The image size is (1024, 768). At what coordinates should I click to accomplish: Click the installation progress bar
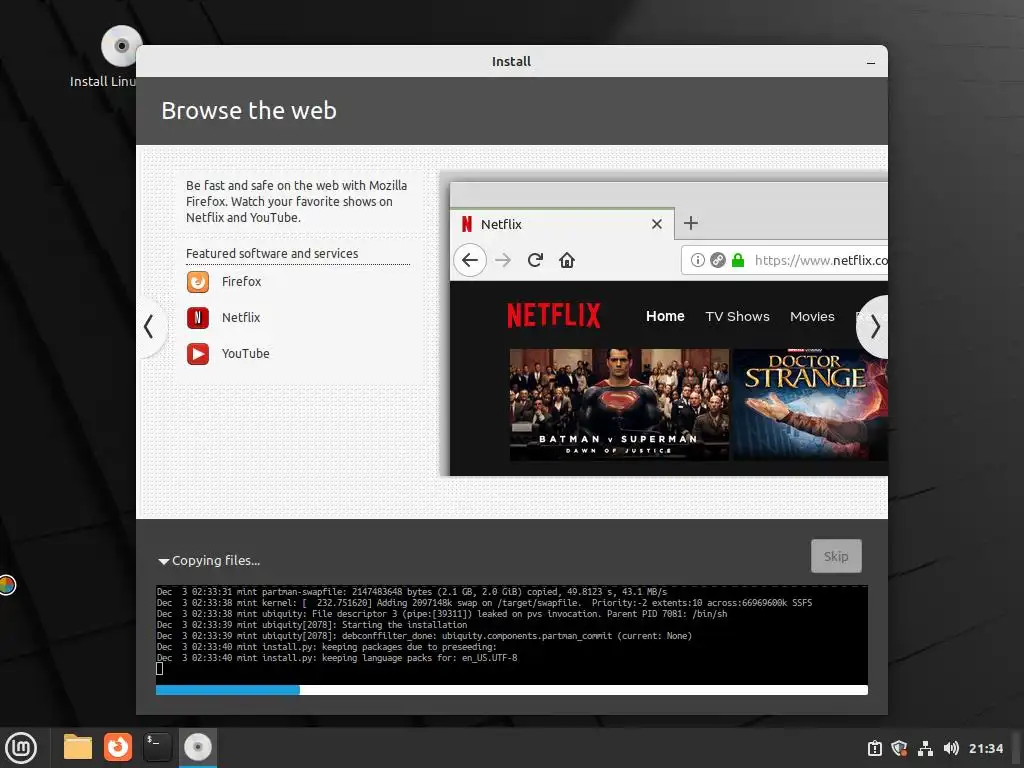tap(511, 690)
